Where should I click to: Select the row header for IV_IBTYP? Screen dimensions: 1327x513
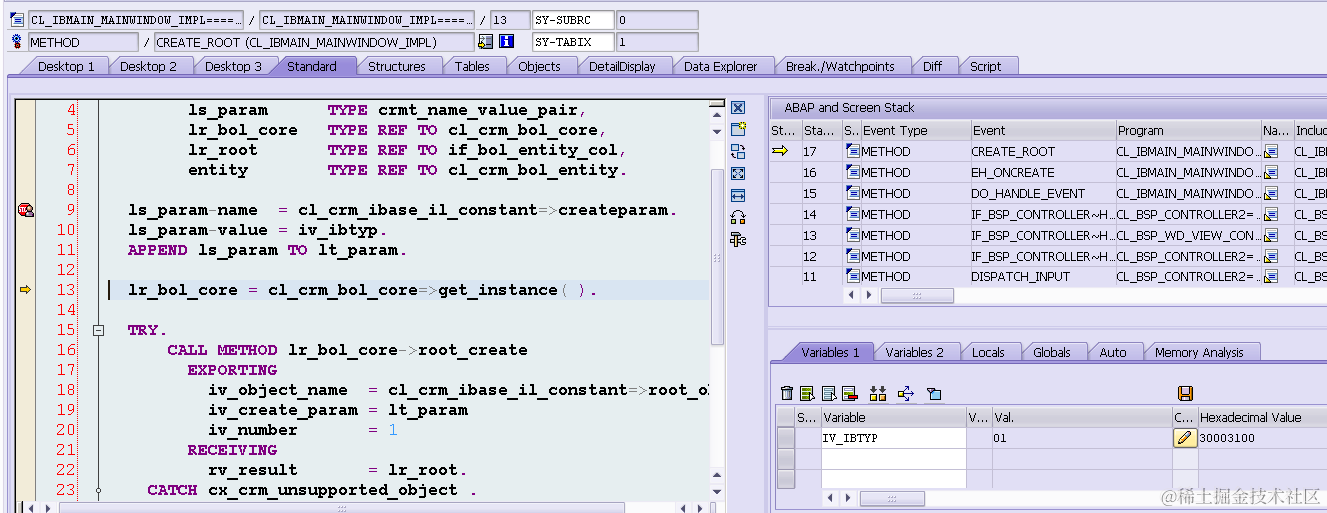click(785, 438)
